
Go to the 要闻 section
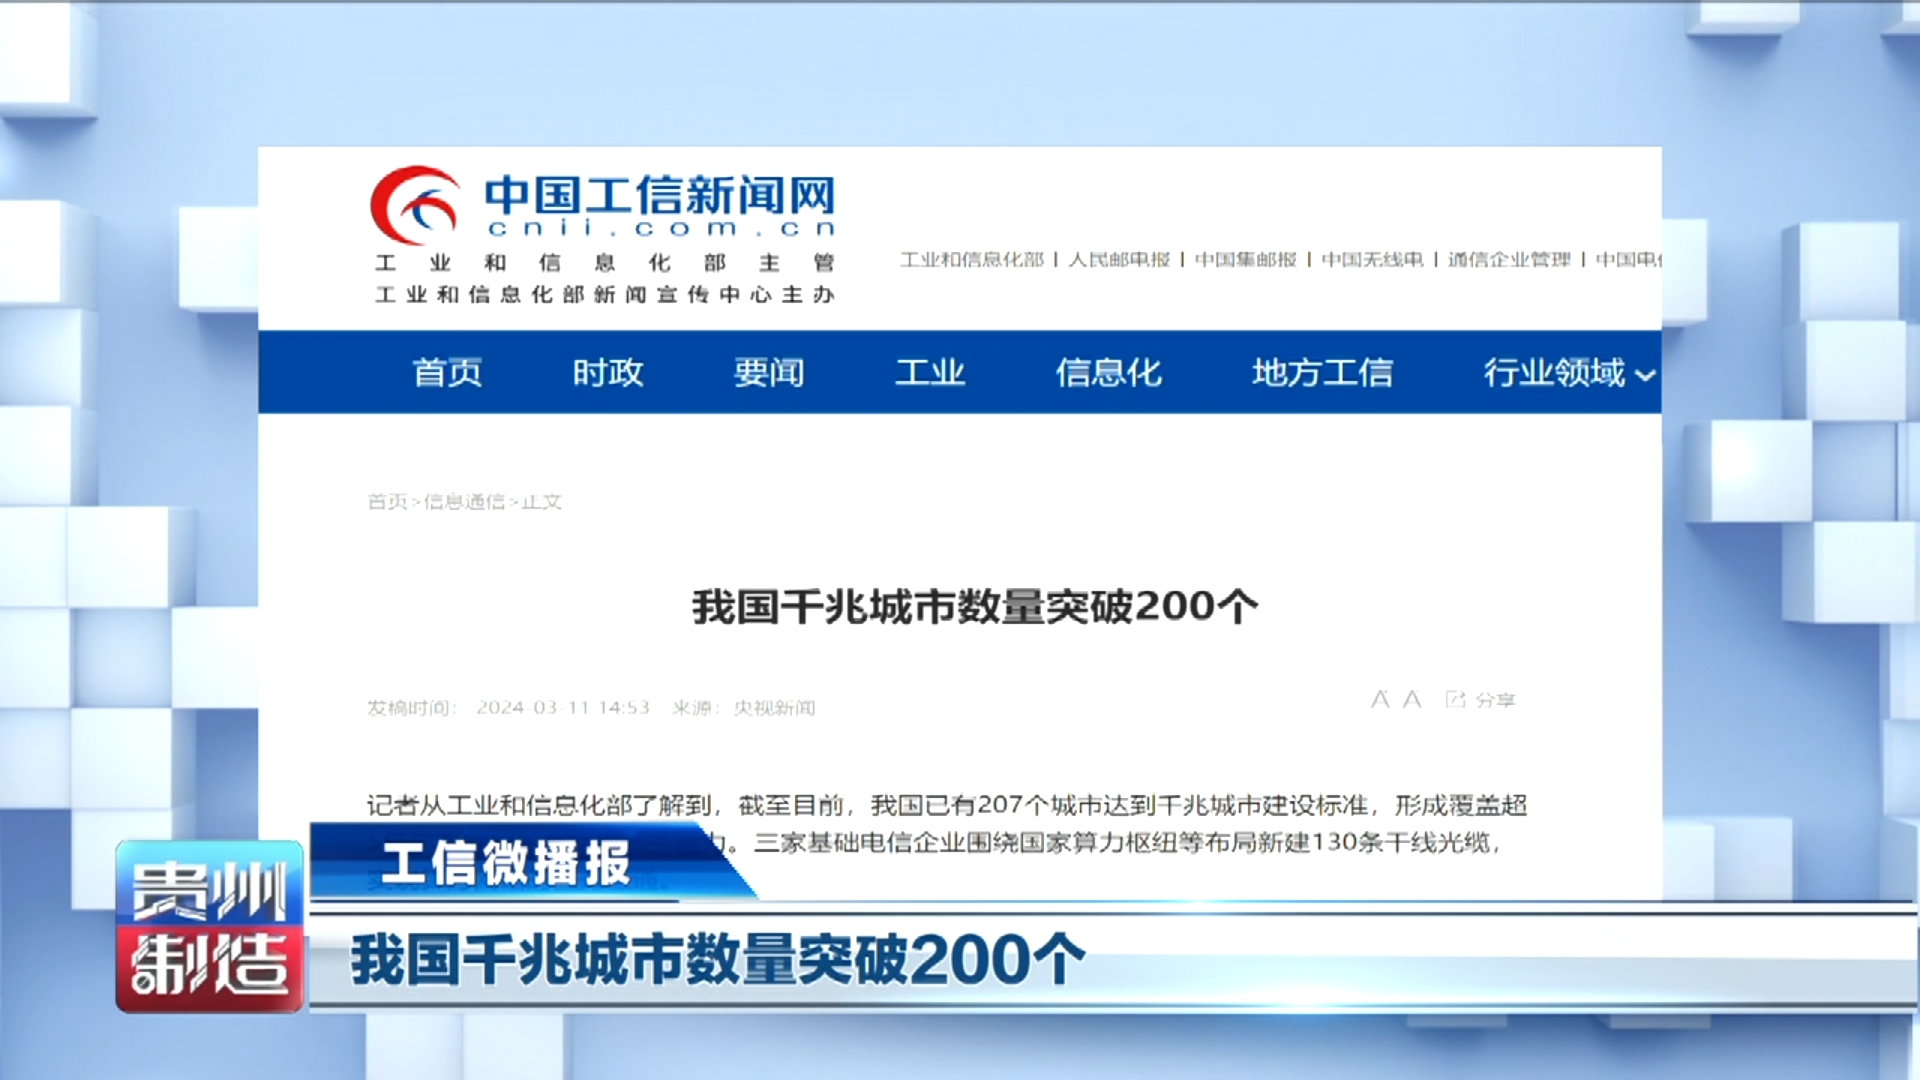(769, 372)
